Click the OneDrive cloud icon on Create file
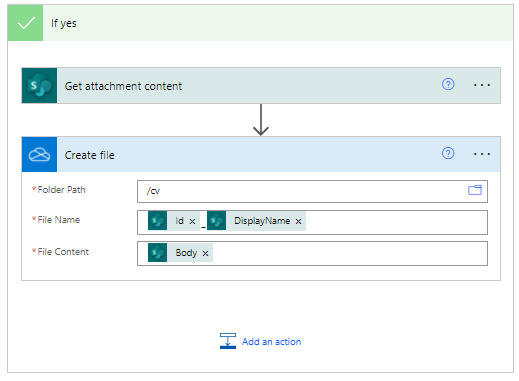This screenshot has width=519, height=381. click(x=39, y=154)
